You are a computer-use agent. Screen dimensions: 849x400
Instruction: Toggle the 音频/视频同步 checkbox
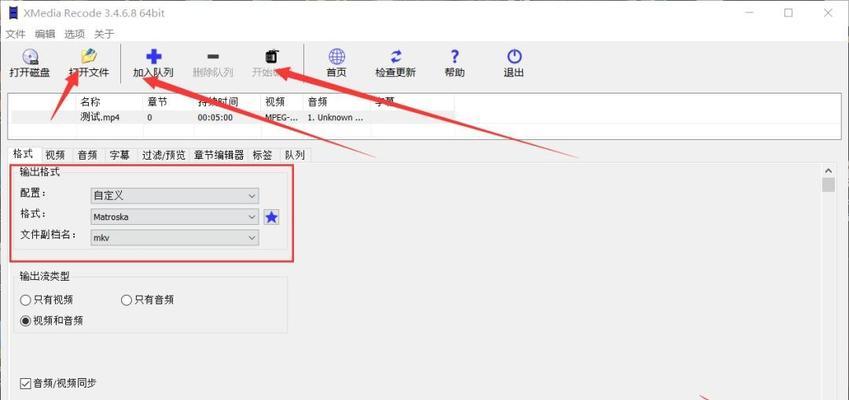tap(25, 383)
